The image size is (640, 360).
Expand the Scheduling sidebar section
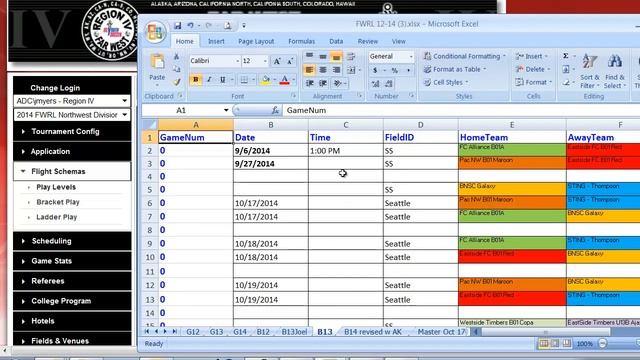(x=72, y=241)
